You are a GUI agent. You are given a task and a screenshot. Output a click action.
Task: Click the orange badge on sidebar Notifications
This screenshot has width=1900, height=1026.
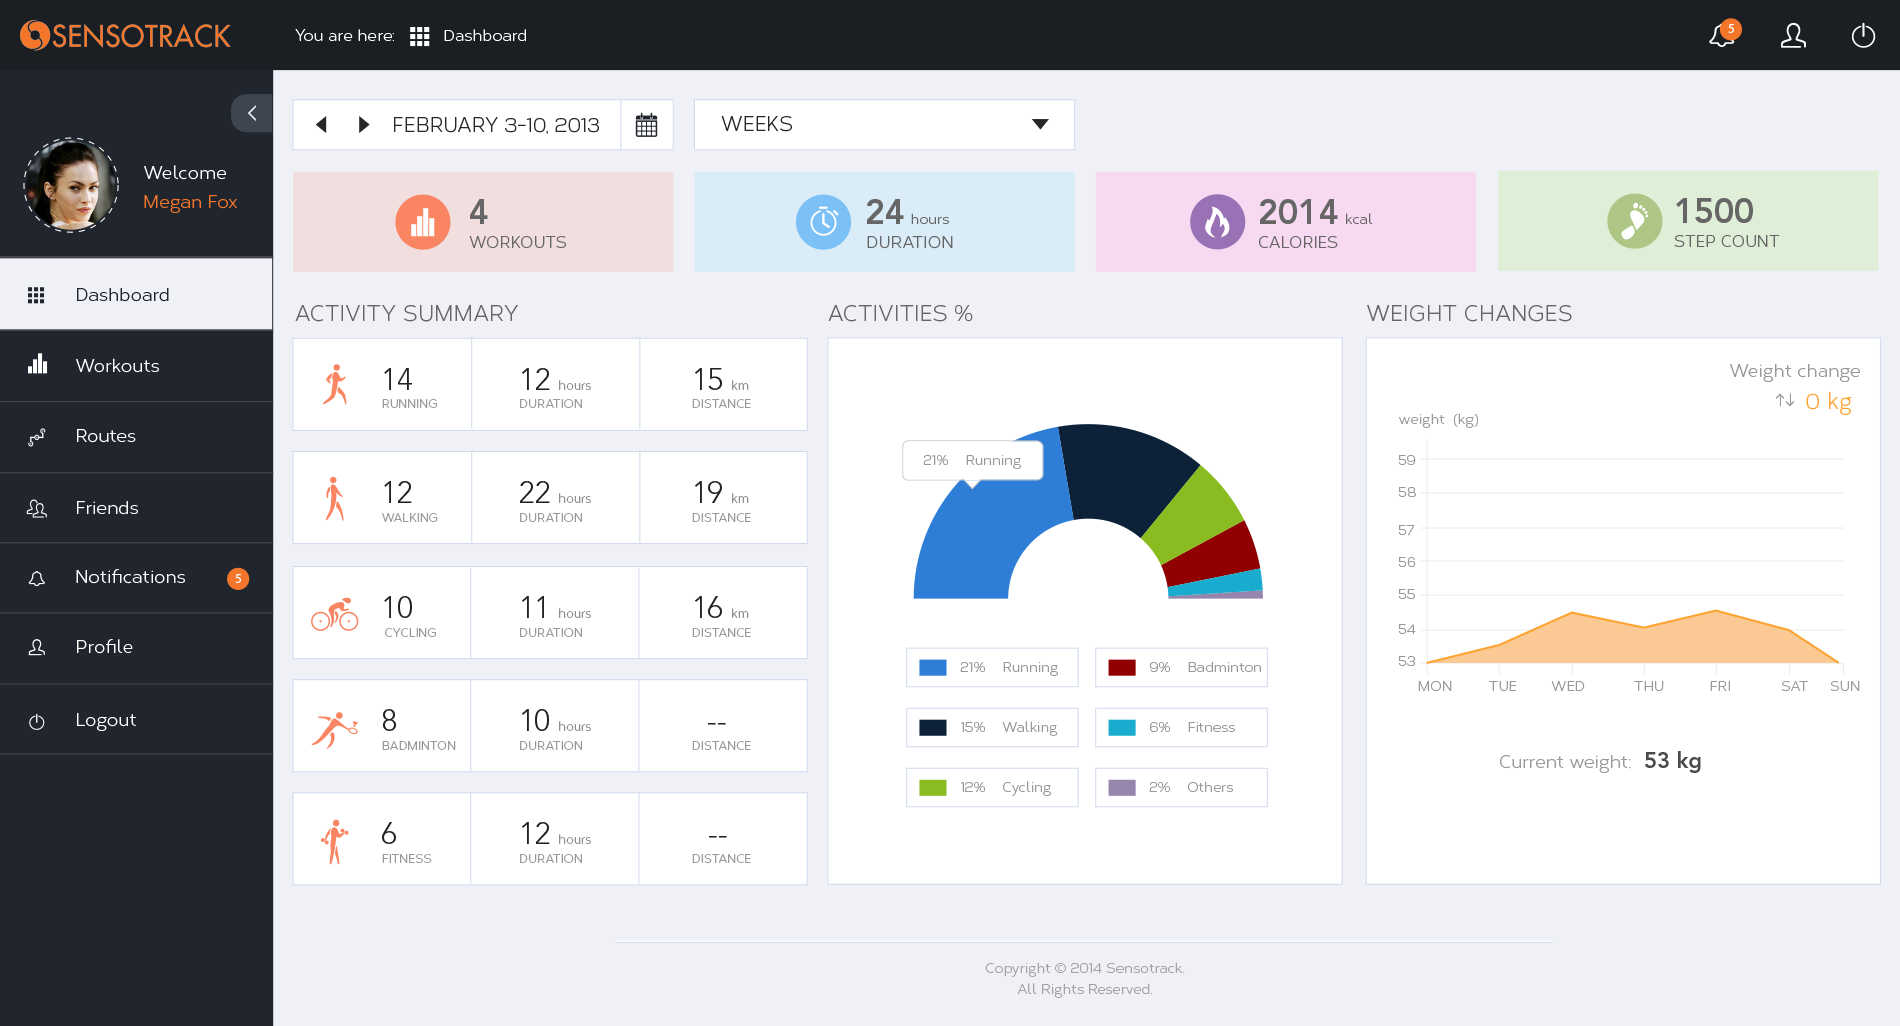pyautogui.click(x=238, y=578)
